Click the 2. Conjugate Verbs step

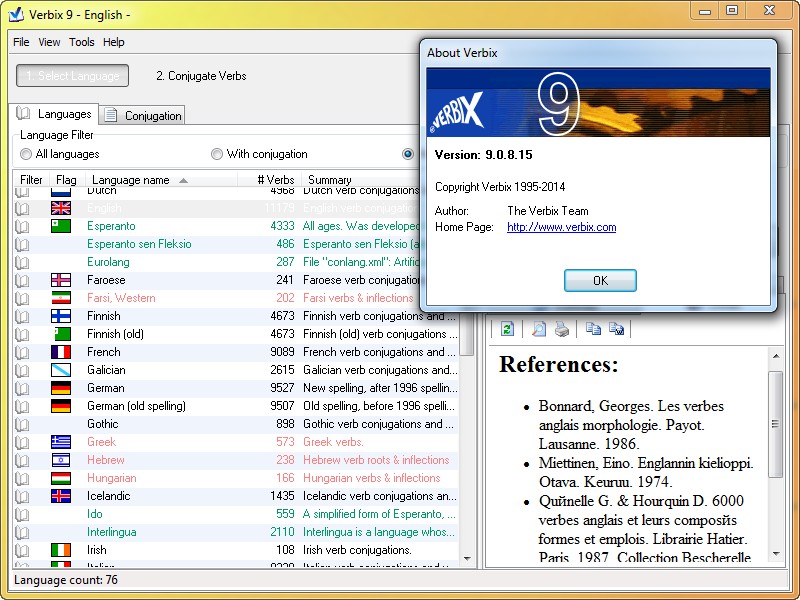point(201,76)
